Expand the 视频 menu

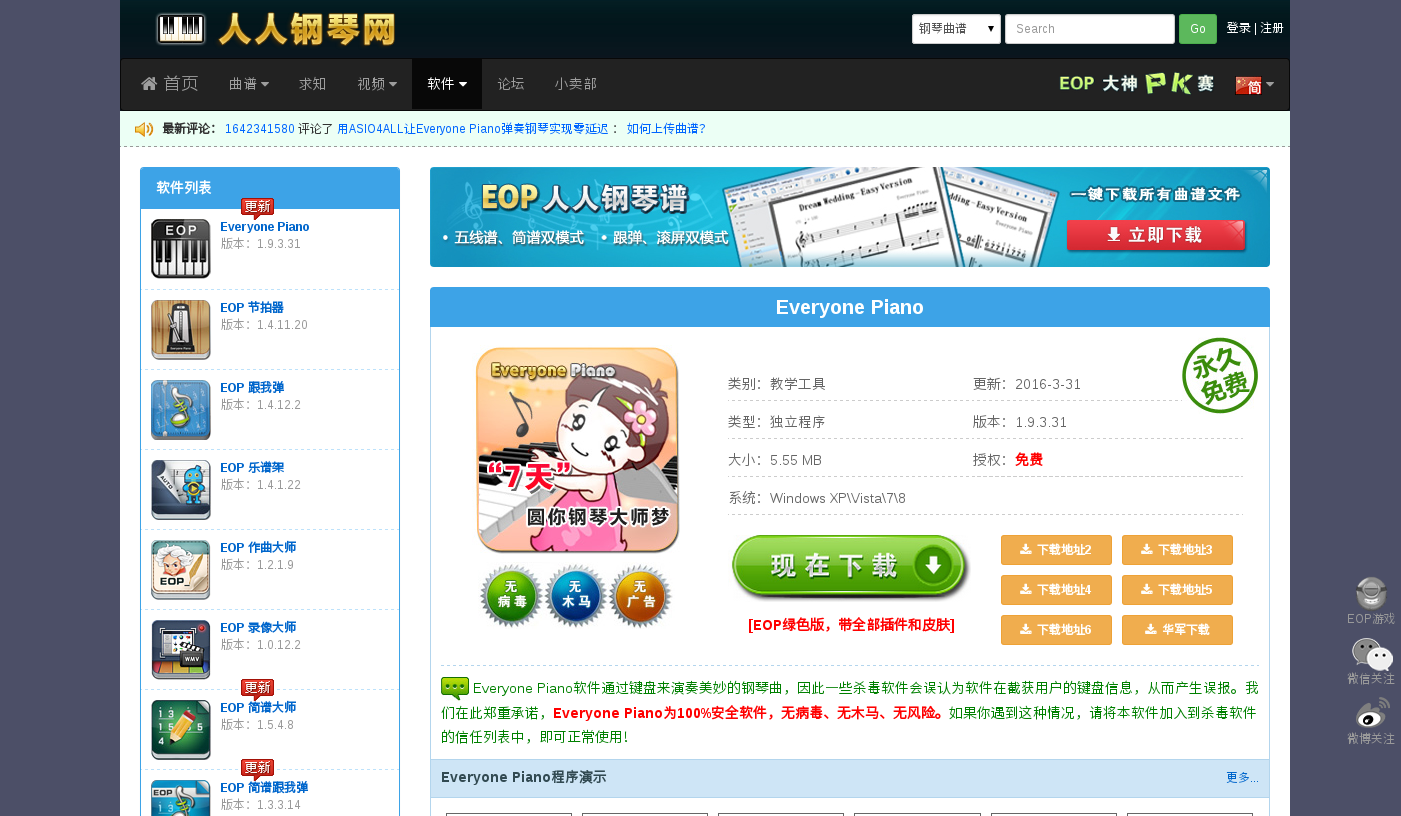(377, 84)
